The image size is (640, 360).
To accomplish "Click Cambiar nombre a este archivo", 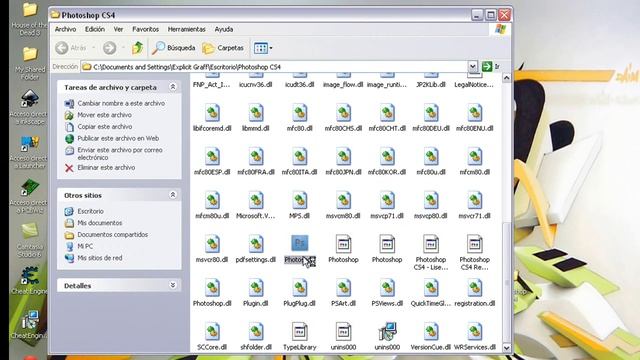I will [121, 103].
